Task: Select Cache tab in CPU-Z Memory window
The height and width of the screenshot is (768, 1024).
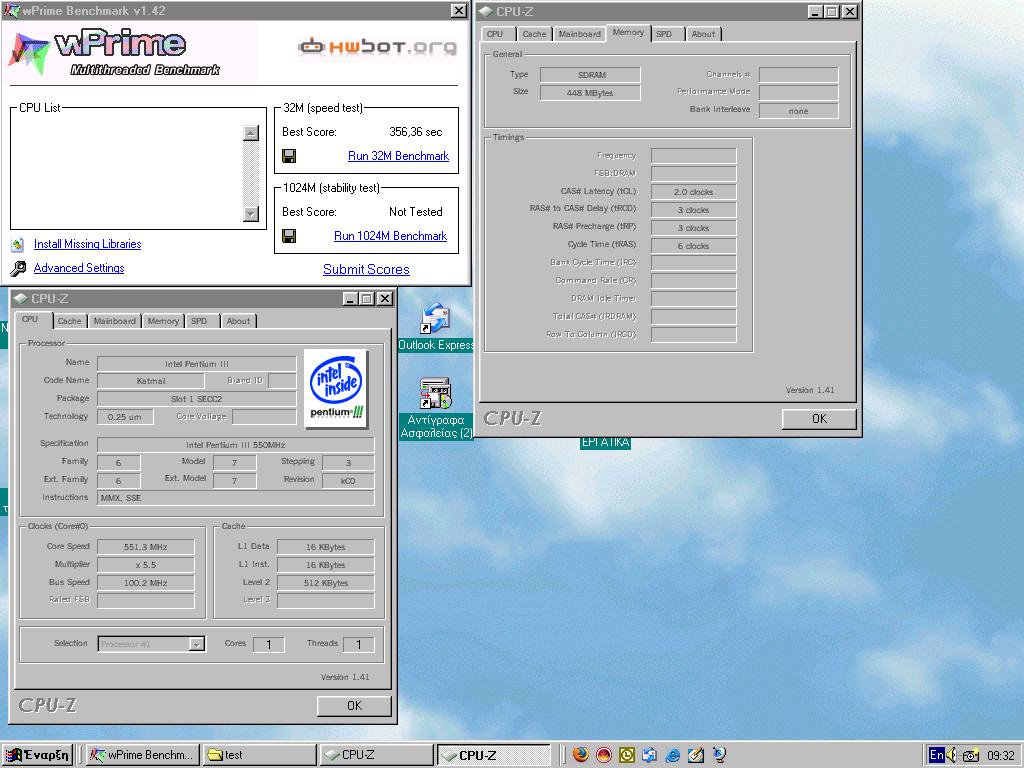Action: [534, 34]
